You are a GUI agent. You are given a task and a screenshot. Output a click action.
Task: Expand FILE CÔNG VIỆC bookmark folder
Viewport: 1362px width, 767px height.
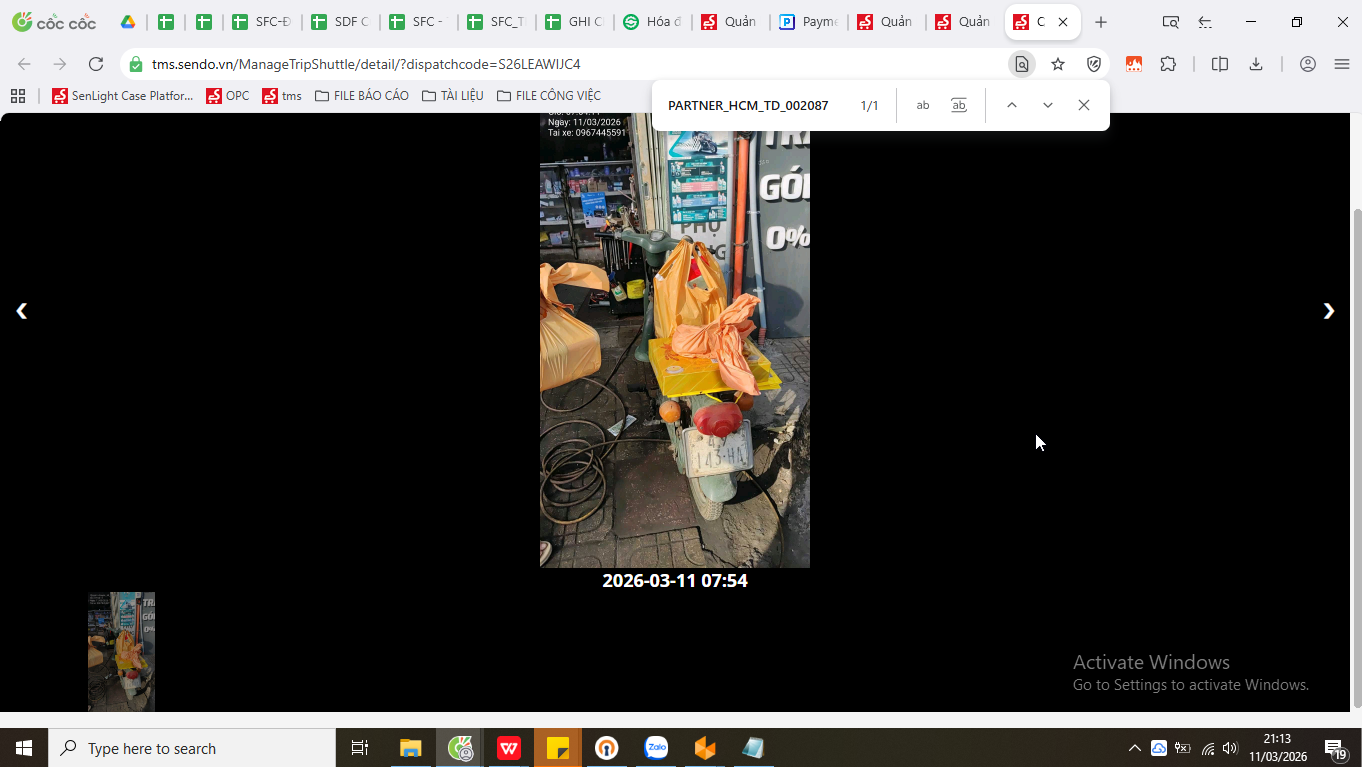tap(549, 96)
